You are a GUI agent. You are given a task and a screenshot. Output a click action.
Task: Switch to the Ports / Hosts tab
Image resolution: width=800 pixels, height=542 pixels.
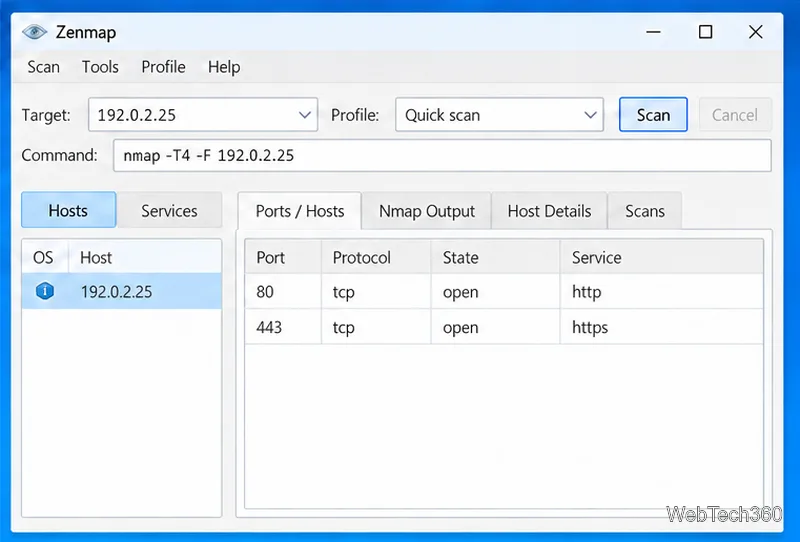[300, 211]
